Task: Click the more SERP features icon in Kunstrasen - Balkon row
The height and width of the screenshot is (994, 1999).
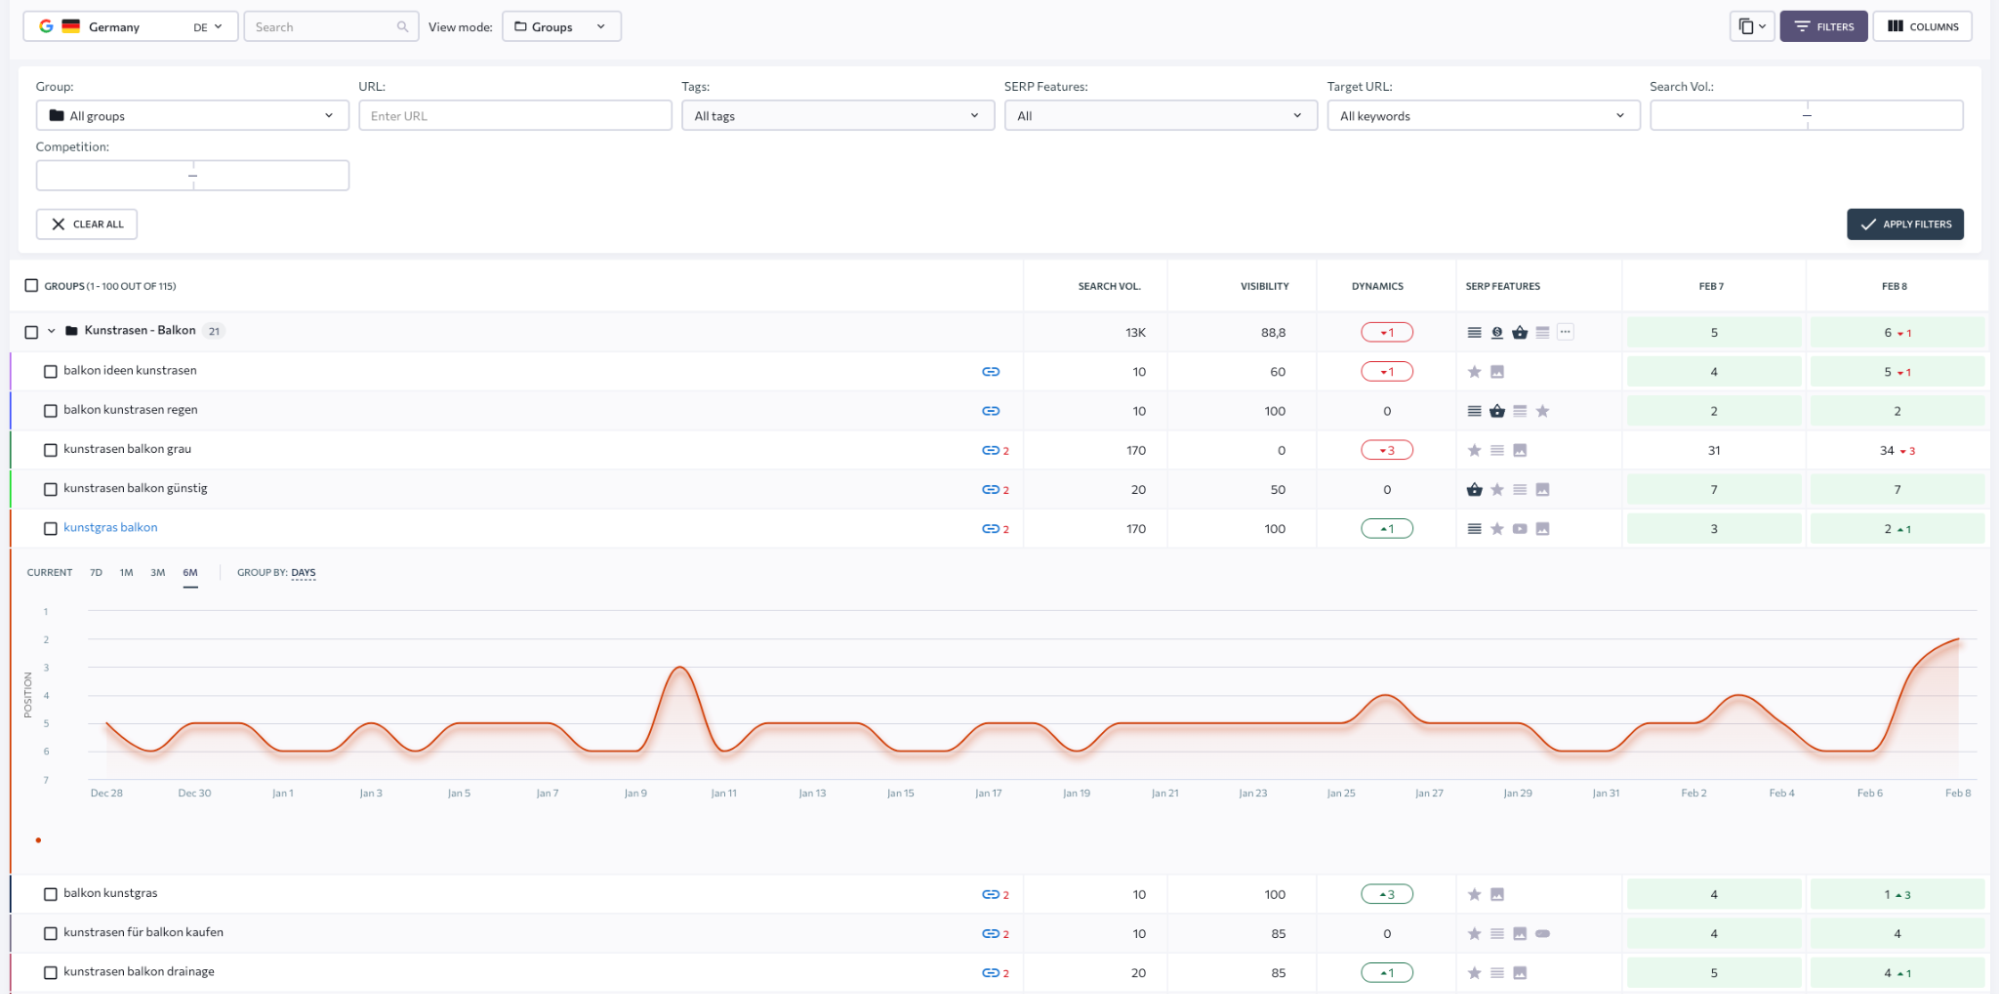Action: point(1565,332)
